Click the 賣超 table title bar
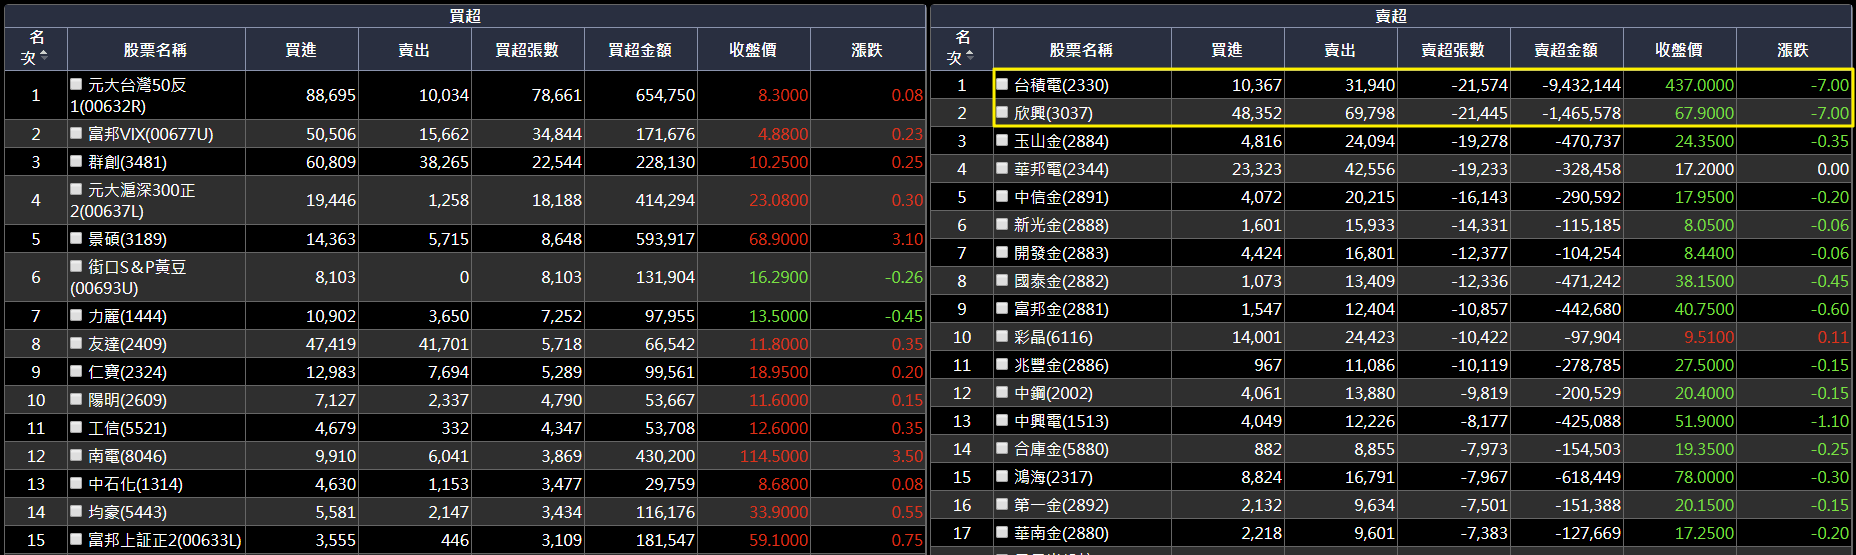This screenshot has width=1856, height=555. coord(1391,16)
